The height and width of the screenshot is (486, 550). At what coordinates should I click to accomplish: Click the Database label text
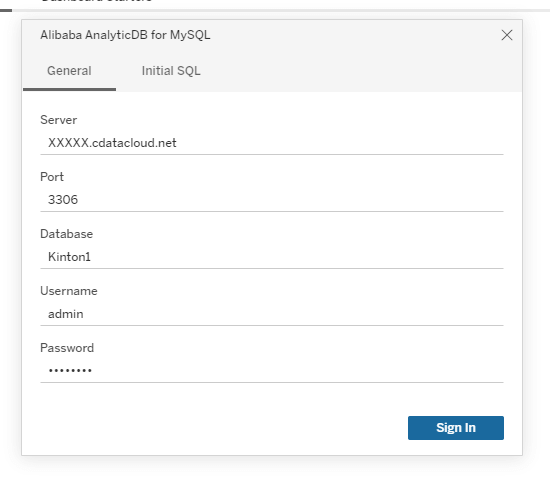coord(67,234)
